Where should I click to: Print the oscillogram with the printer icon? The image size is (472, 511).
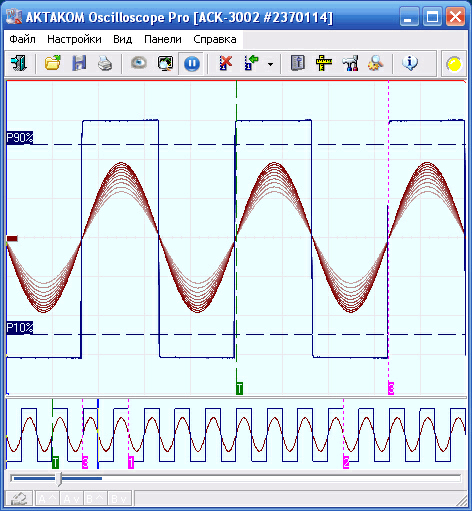coord(105,63)
